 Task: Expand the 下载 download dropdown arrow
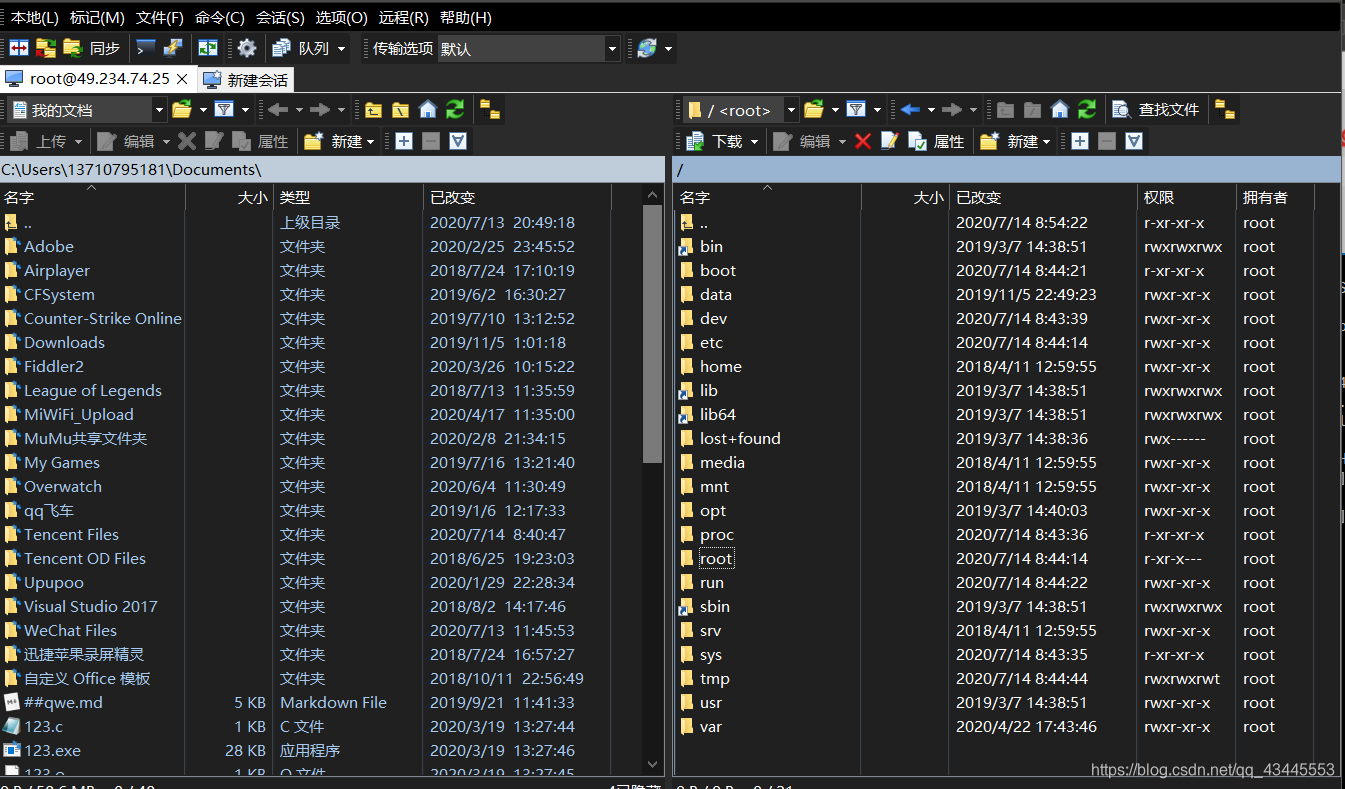click(754, 142)
